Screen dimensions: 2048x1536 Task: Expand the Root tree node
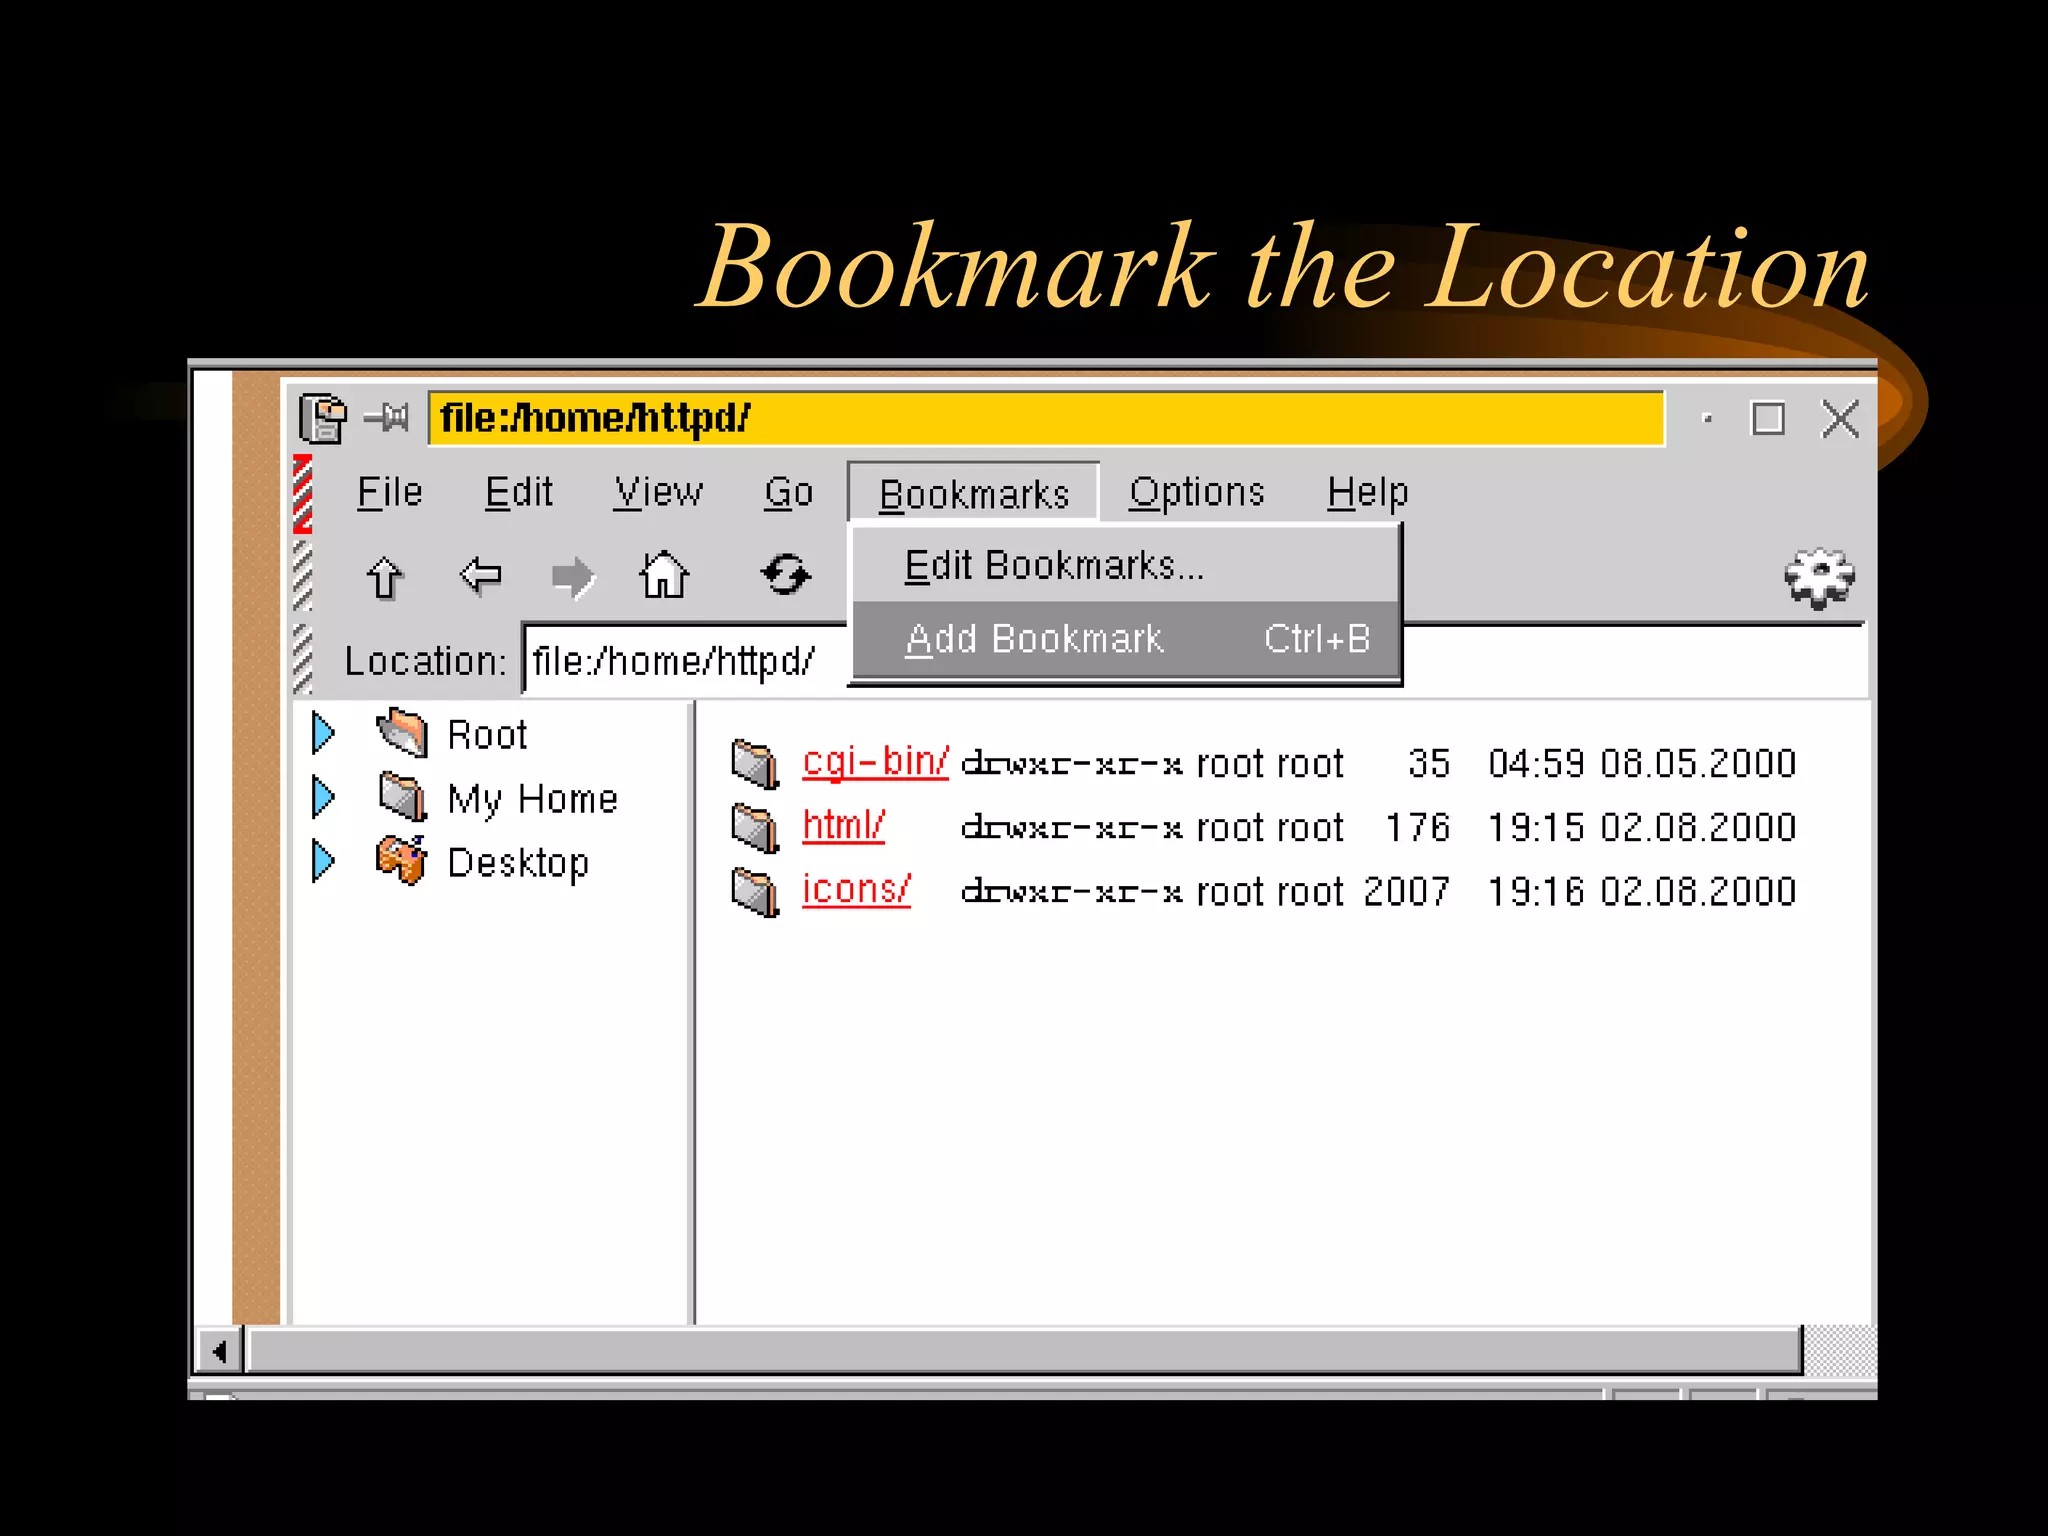coord(322,733)
